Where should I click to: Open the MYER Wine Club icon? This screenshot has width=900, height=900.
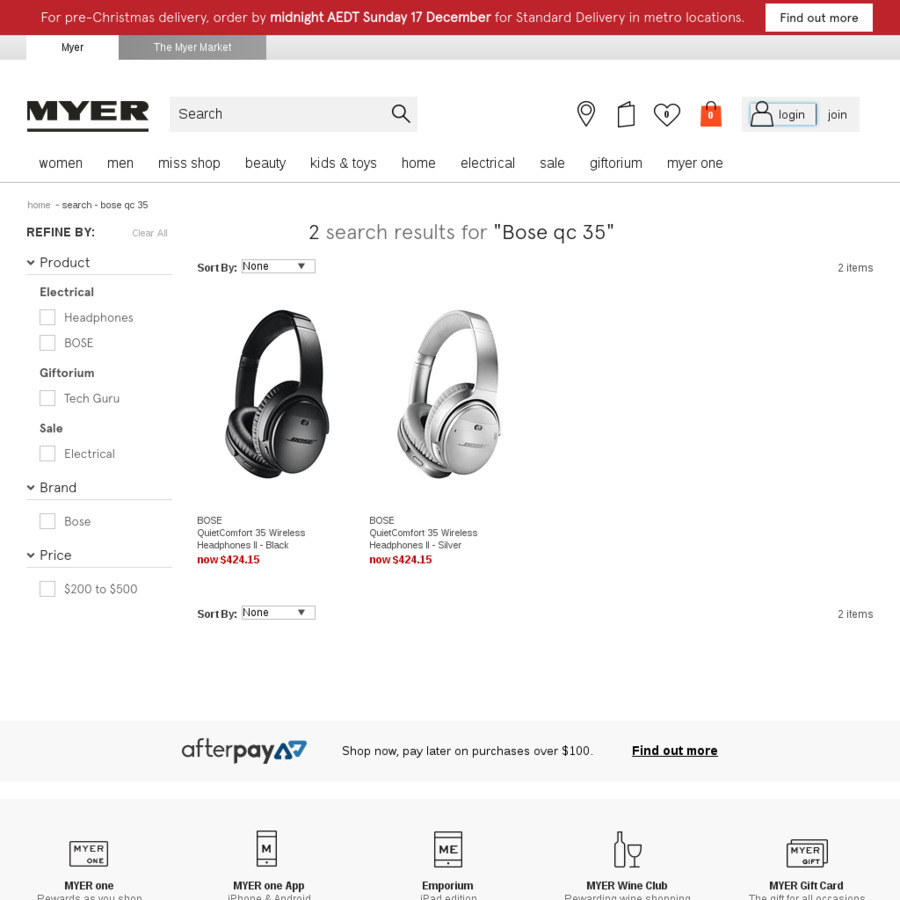click(x=627, y=849)
